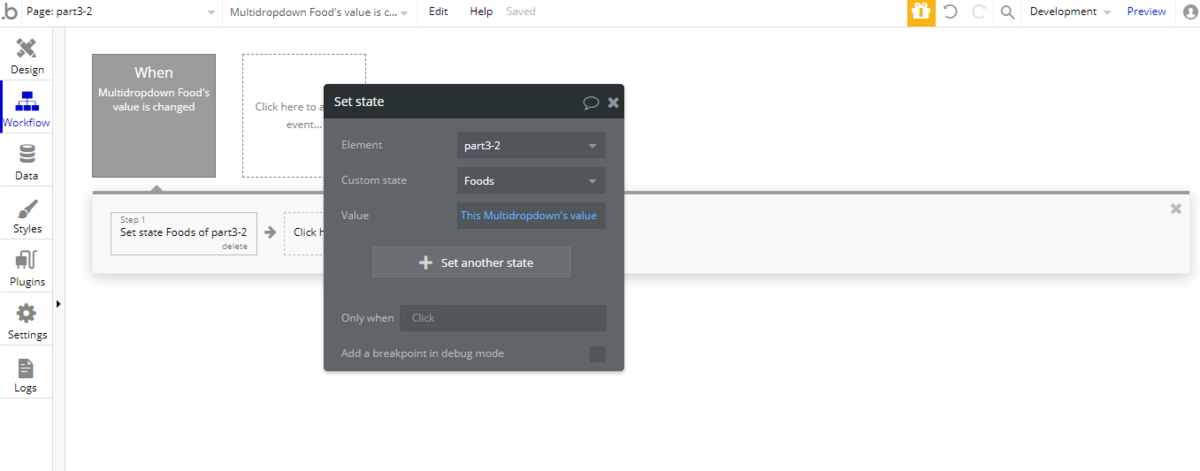Screen dimensions: 1200x471
Task: Click the Preview link
Action: [1146, 12]
